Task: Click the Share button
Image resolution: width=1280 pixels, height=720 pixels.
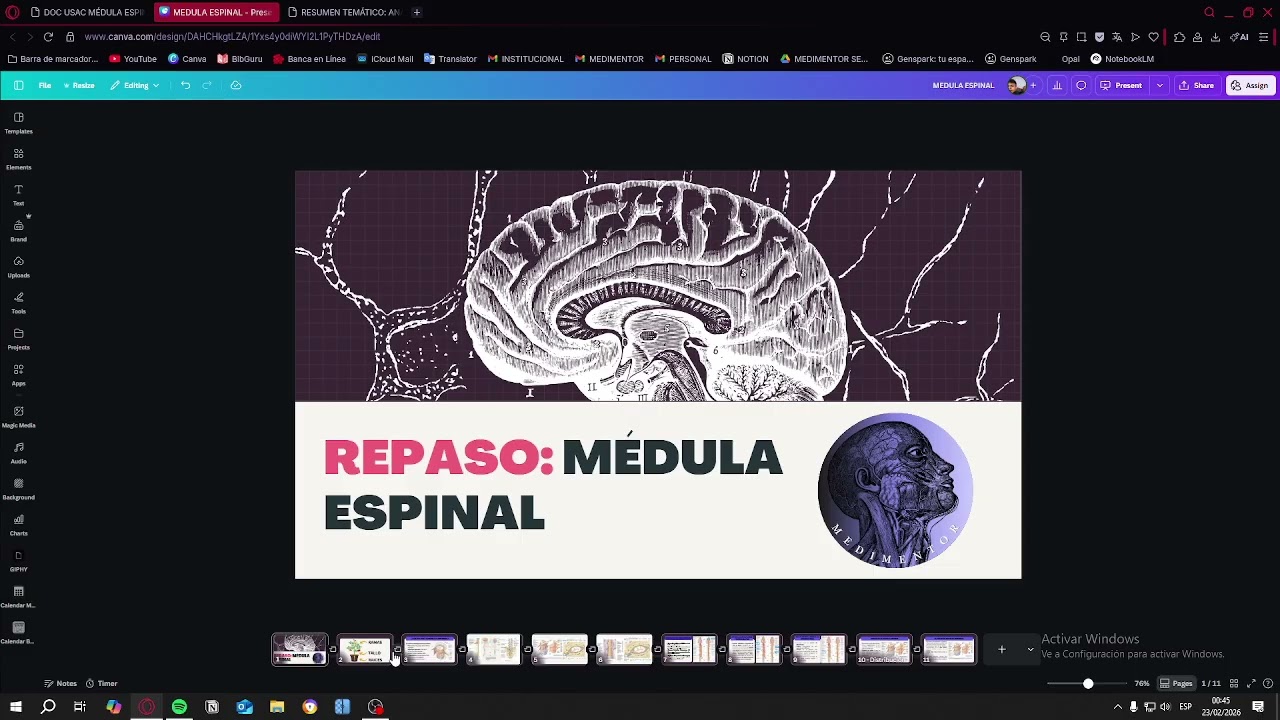Action: [x=1196, y=85]
